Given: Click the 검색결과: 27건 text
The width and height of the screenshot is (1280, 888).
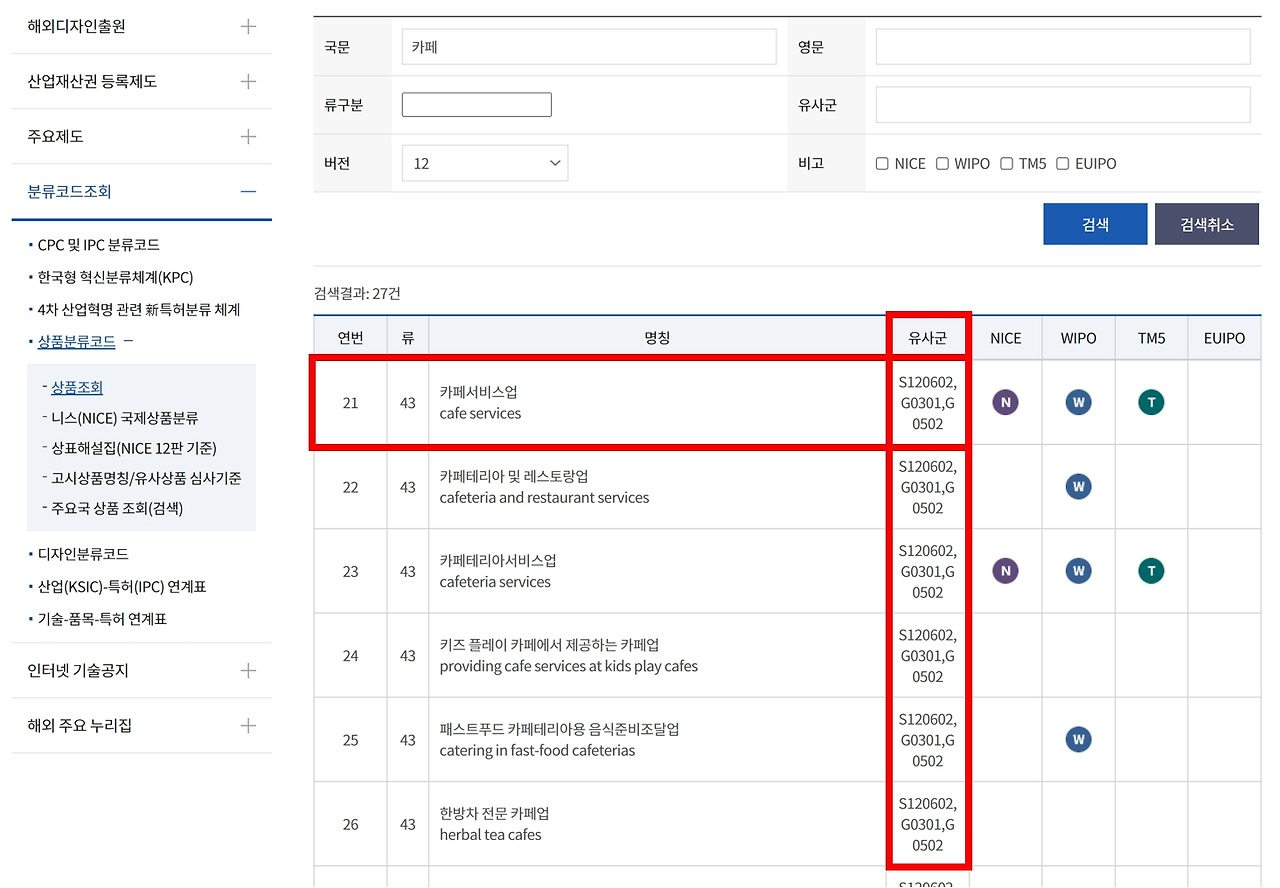Looking at the screenshot, I should [357, 293].
